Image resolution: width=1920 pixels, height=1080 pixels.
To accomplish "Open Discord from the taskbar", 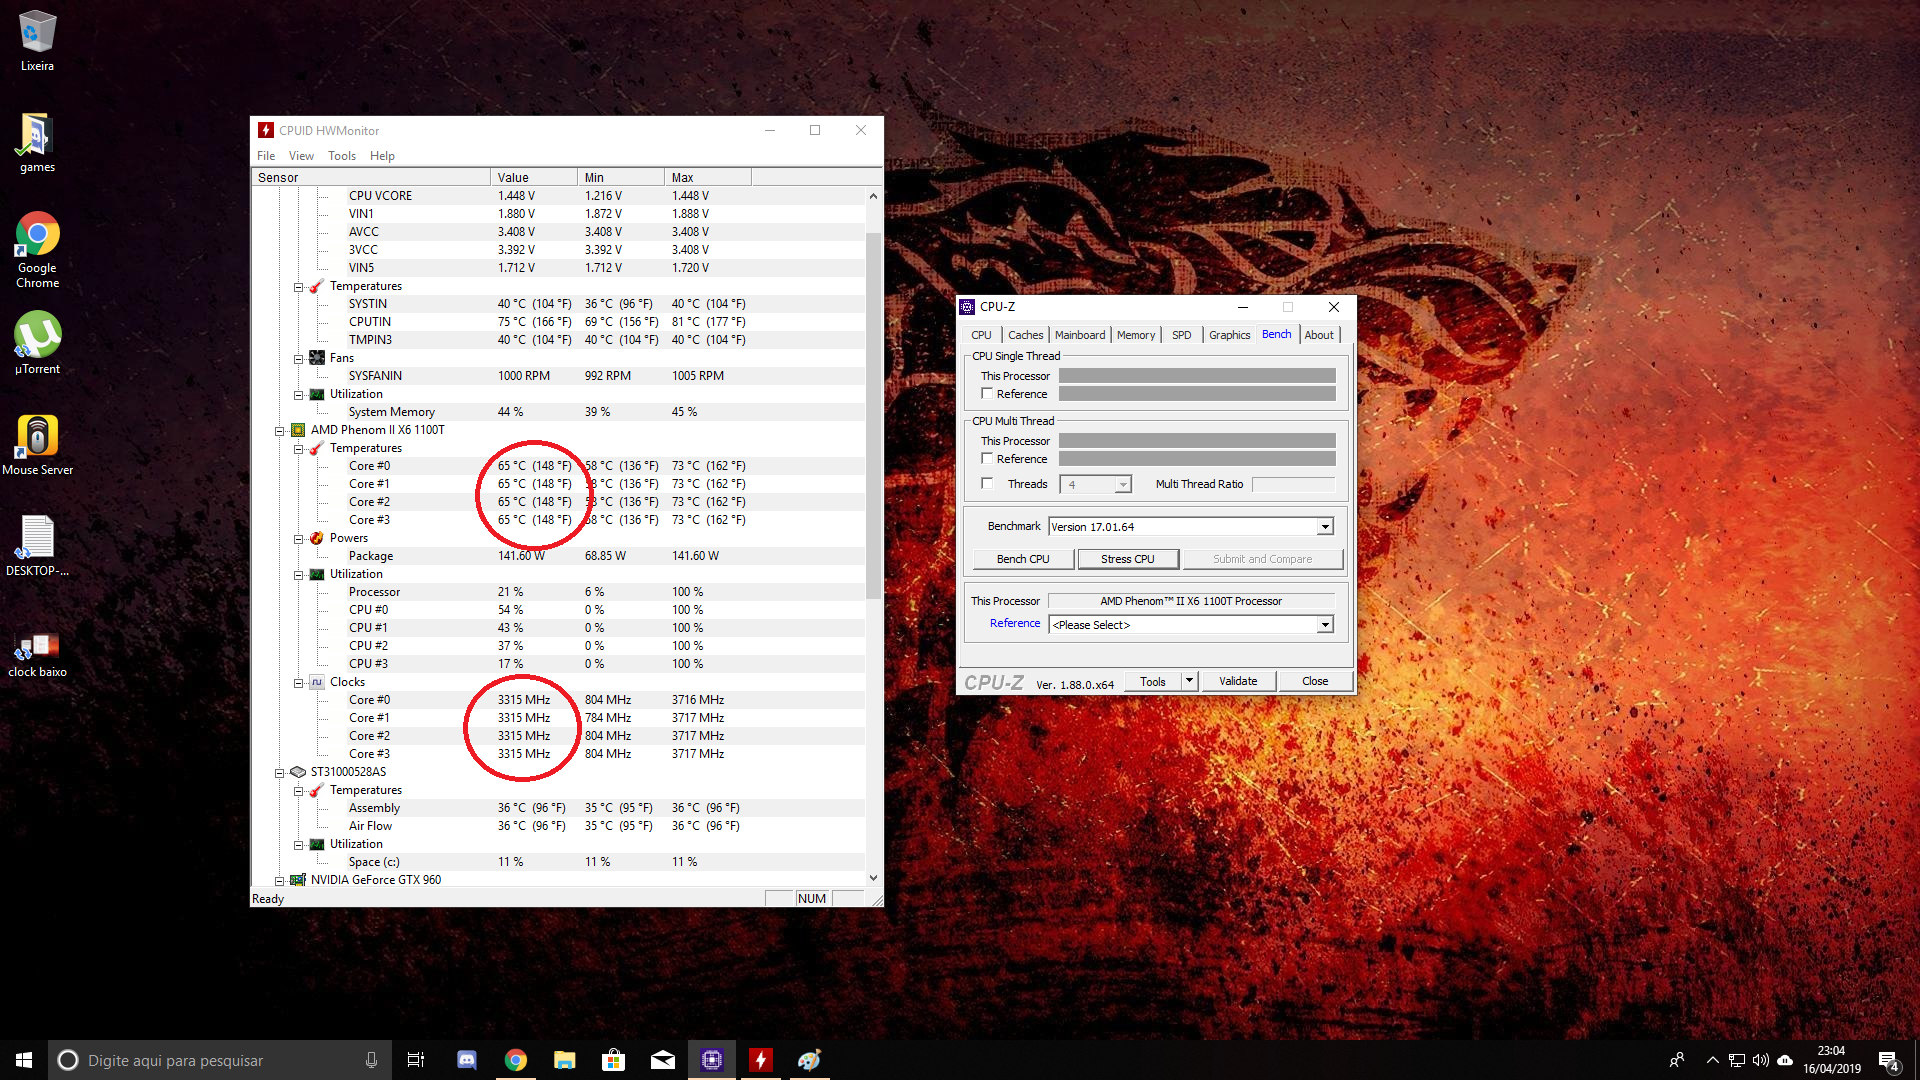I will 467,1060.
